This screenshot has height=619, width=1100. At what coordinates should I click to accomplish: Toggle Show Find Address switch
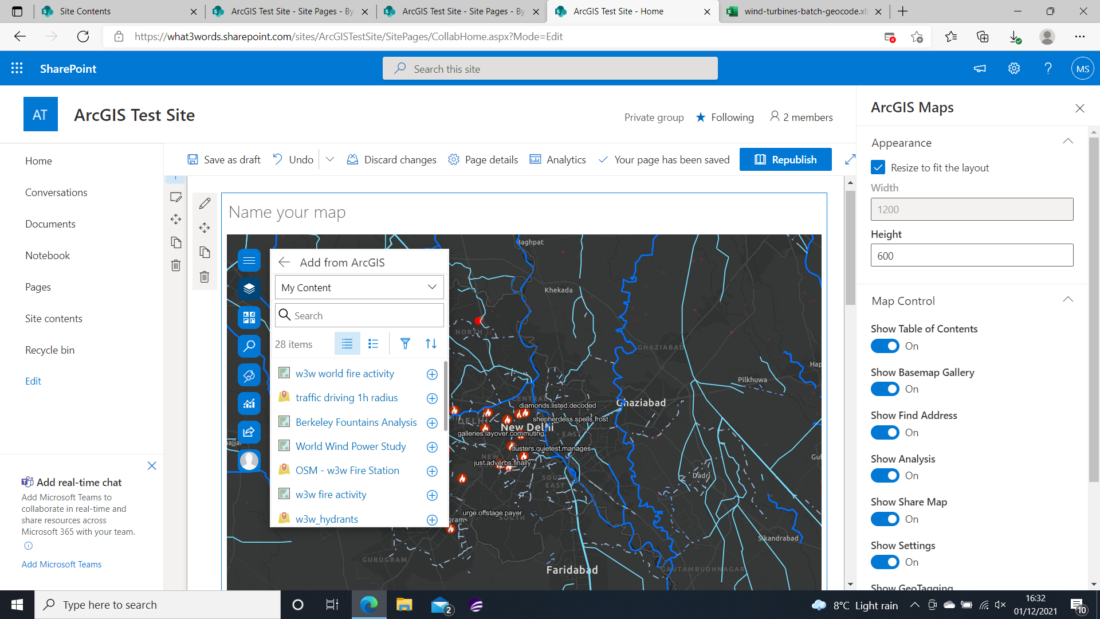(x=885, y=432)
